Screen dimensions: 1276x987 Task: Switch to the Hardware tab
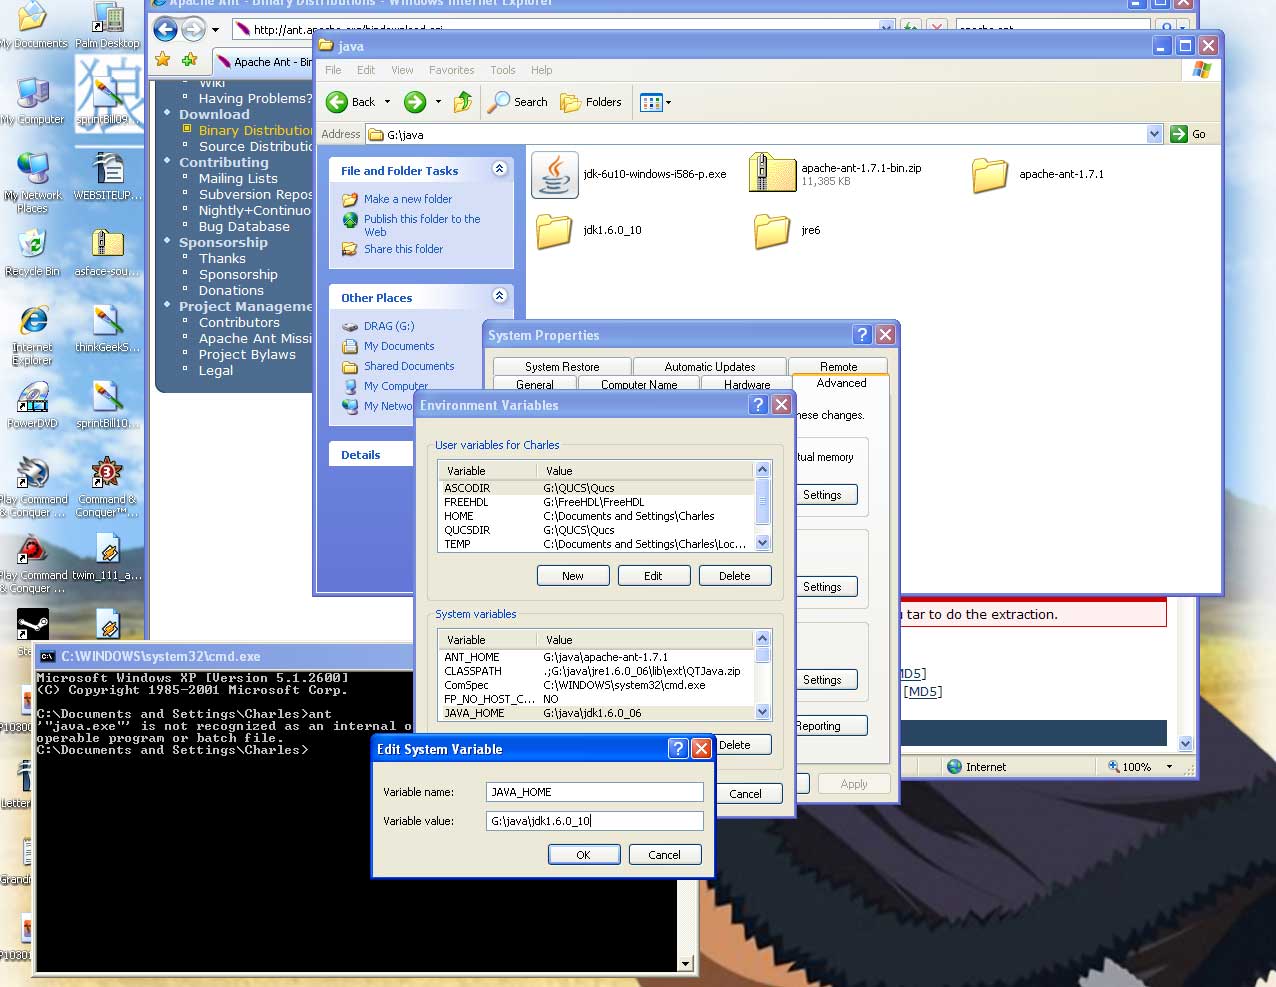click(x=747, y=384)
